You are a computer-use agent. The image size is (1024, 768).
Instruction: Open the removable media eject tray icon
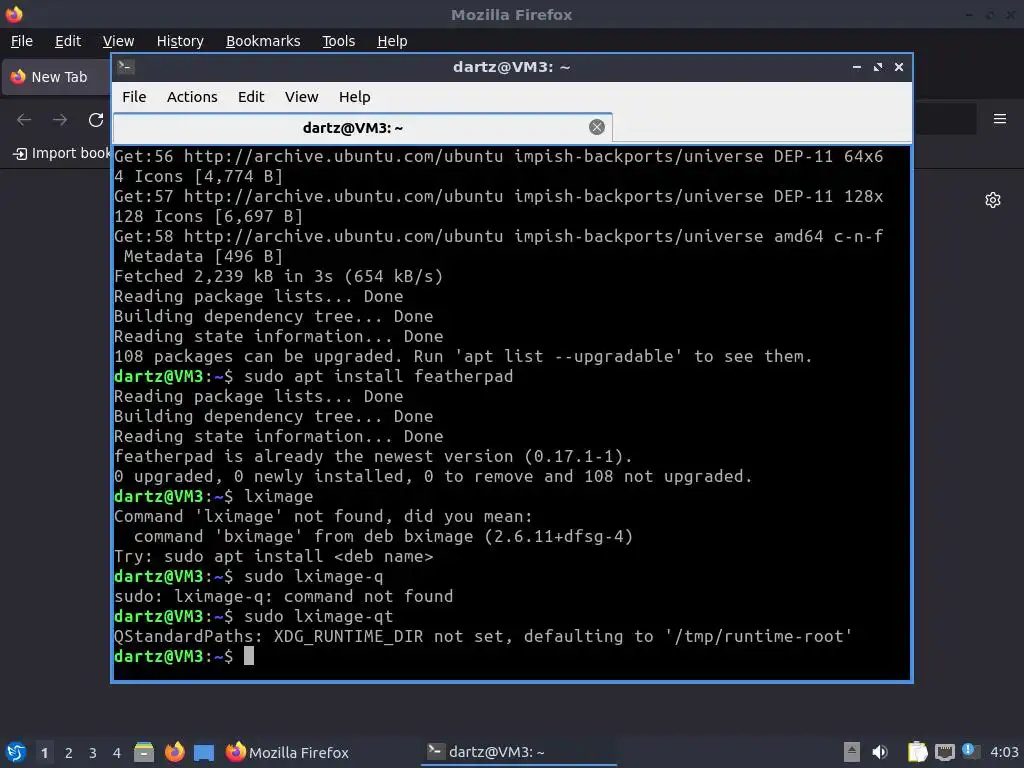pos(852,752)
